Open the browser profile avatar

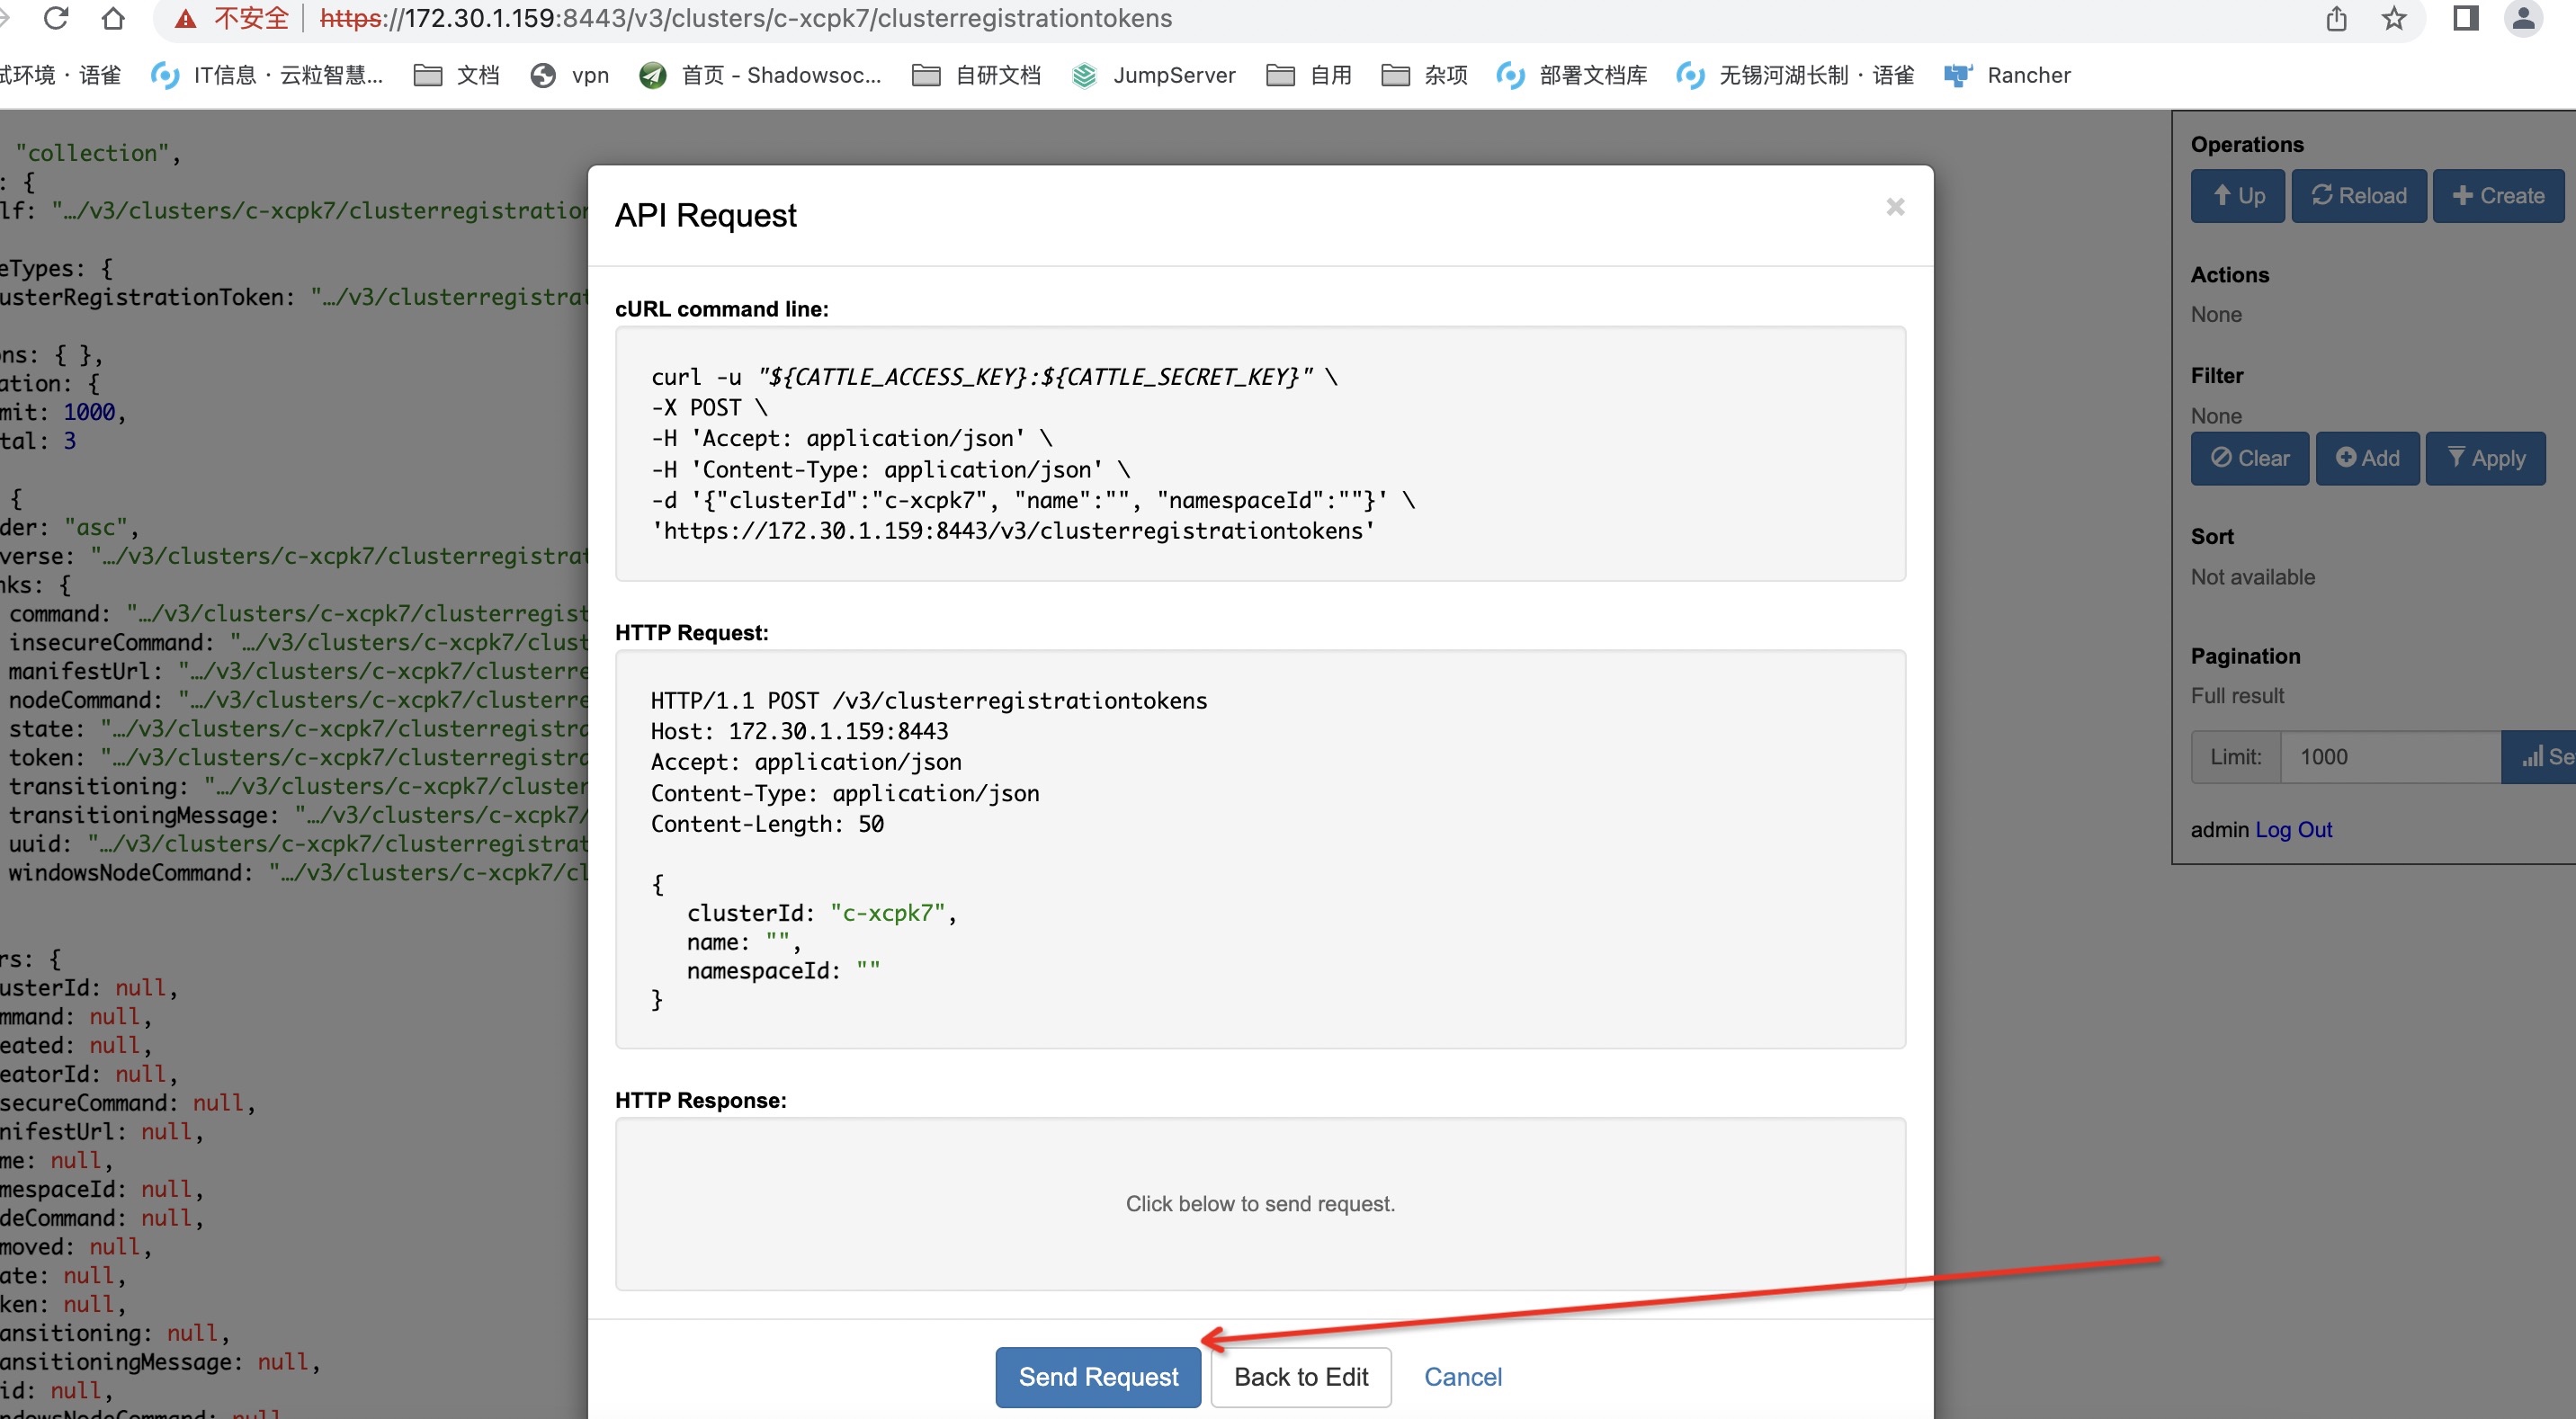(2522, 18)
